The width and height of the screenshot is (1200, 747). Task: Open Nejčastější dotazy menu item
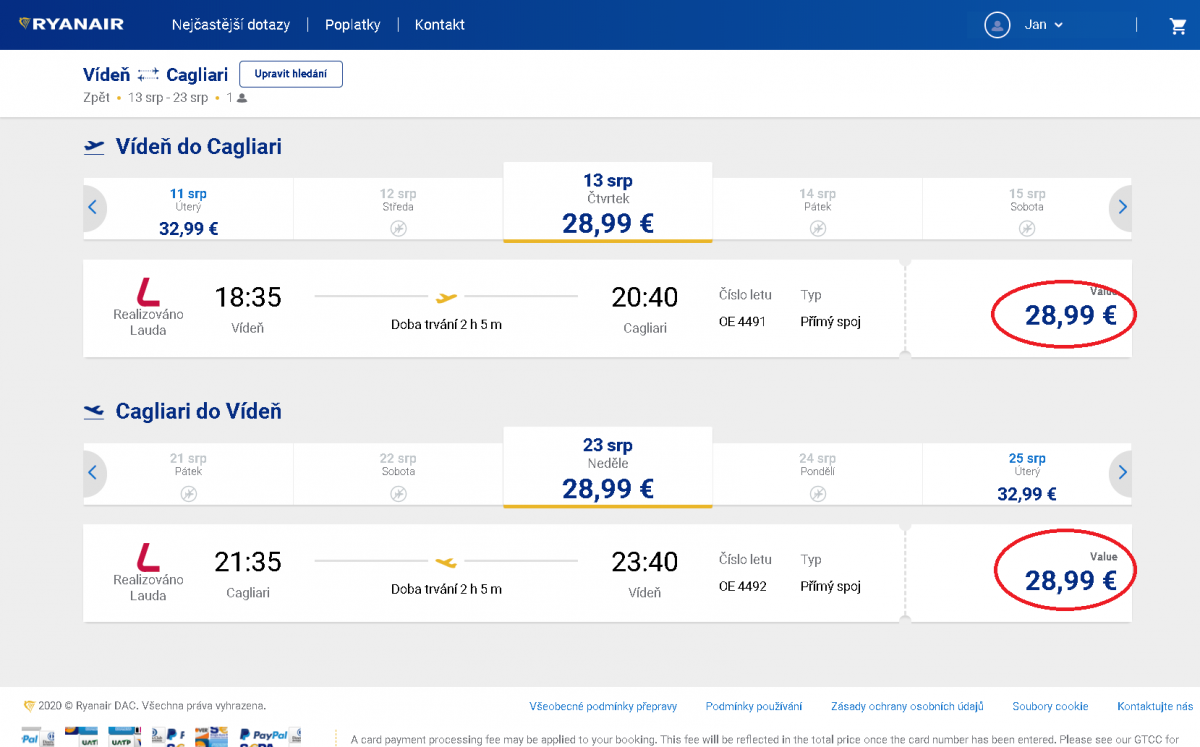(230, 25)
